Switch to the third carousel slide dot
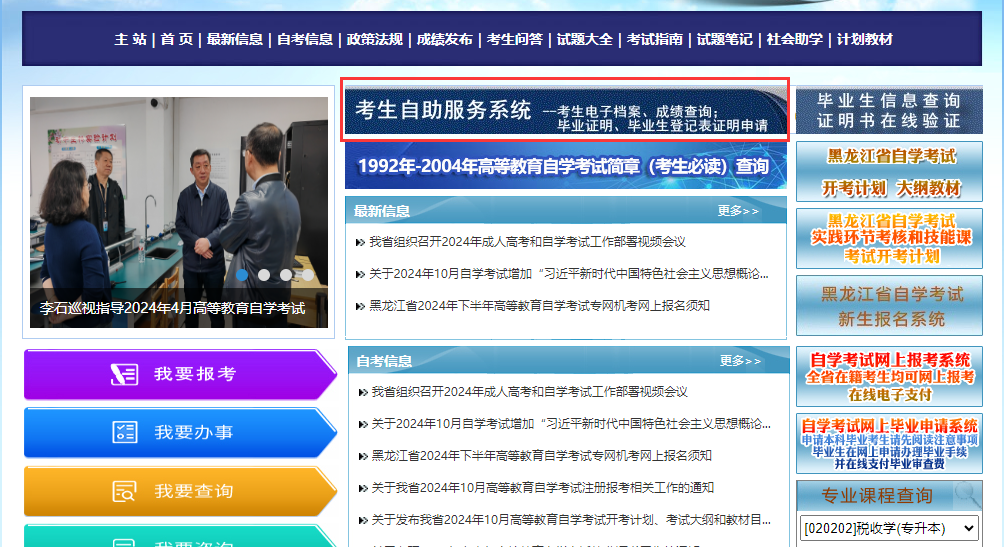1004x547 pixels. click(286, 274)
